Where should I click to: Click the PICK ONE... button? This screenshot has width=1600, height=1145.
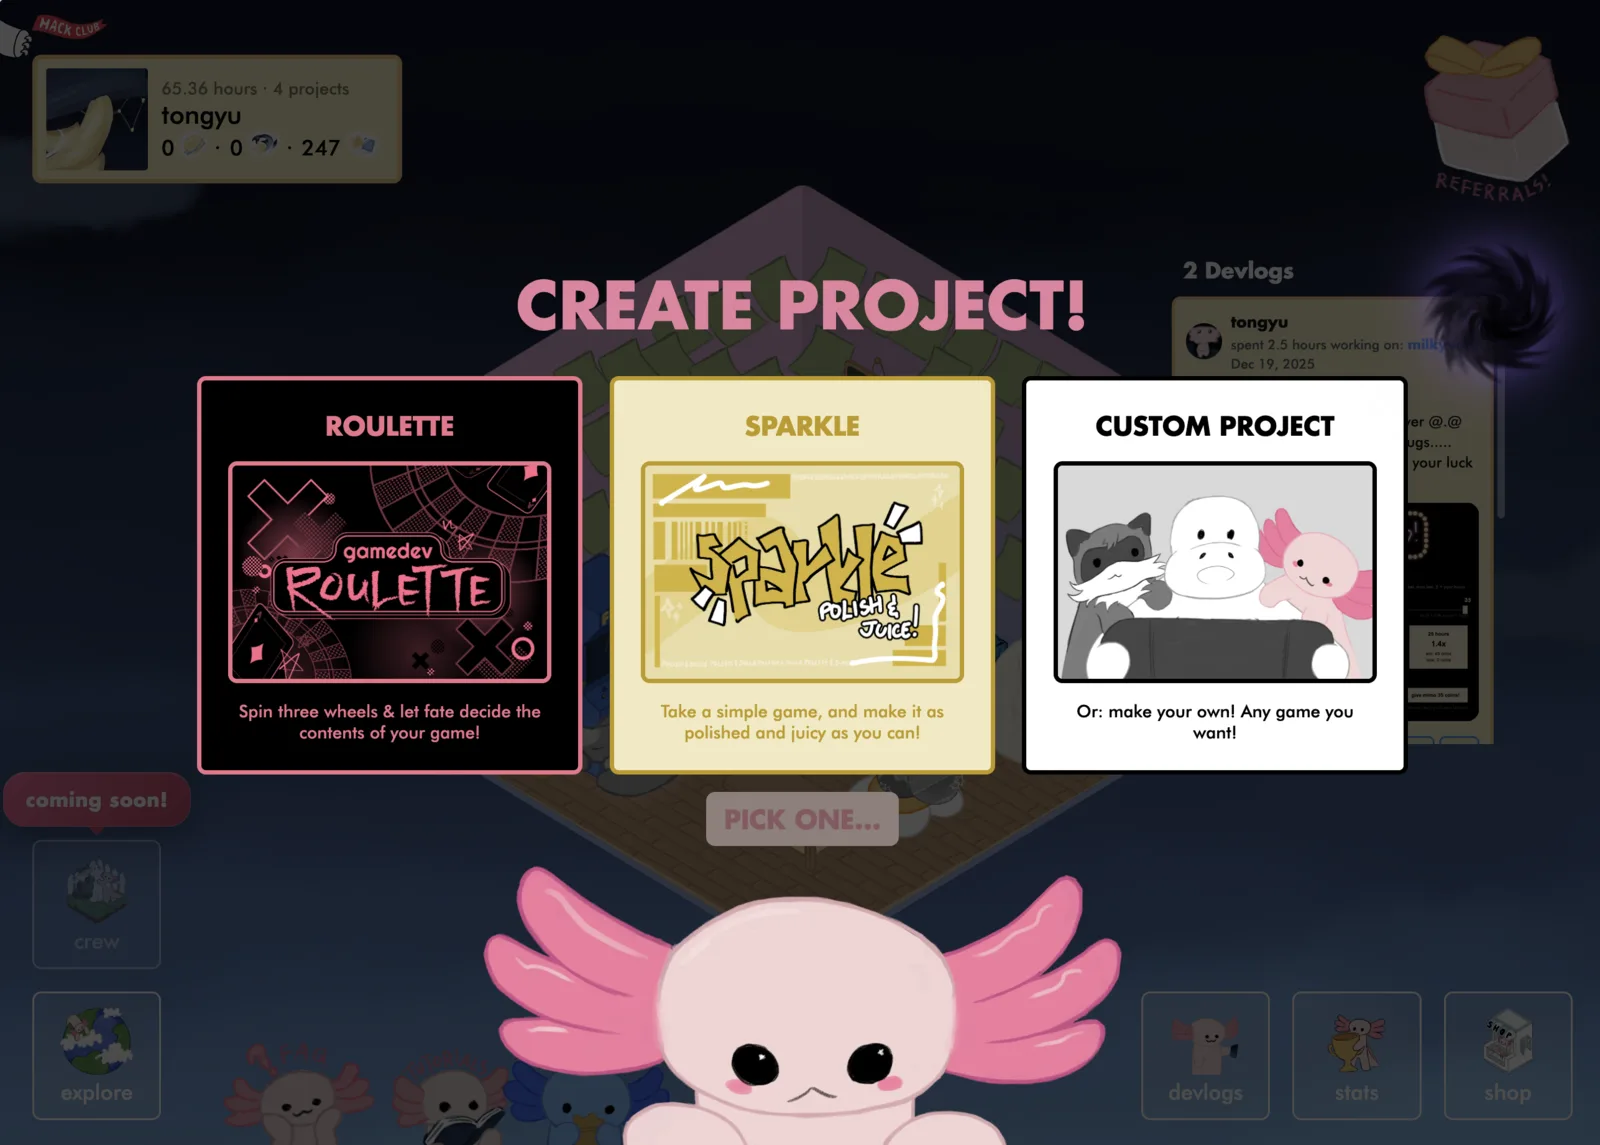(x=802, y=819)
